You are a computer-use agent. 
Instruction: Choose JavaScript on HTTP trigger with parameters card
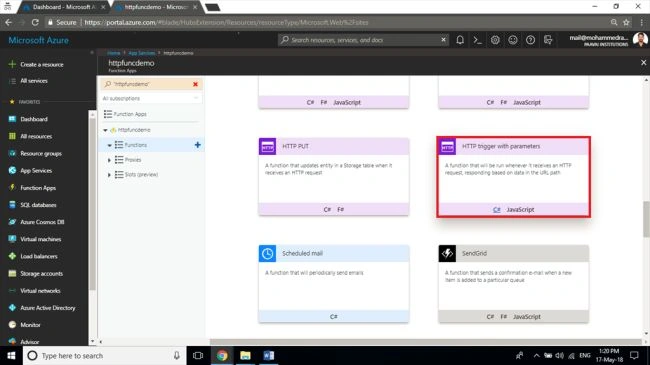click(520, 209)
